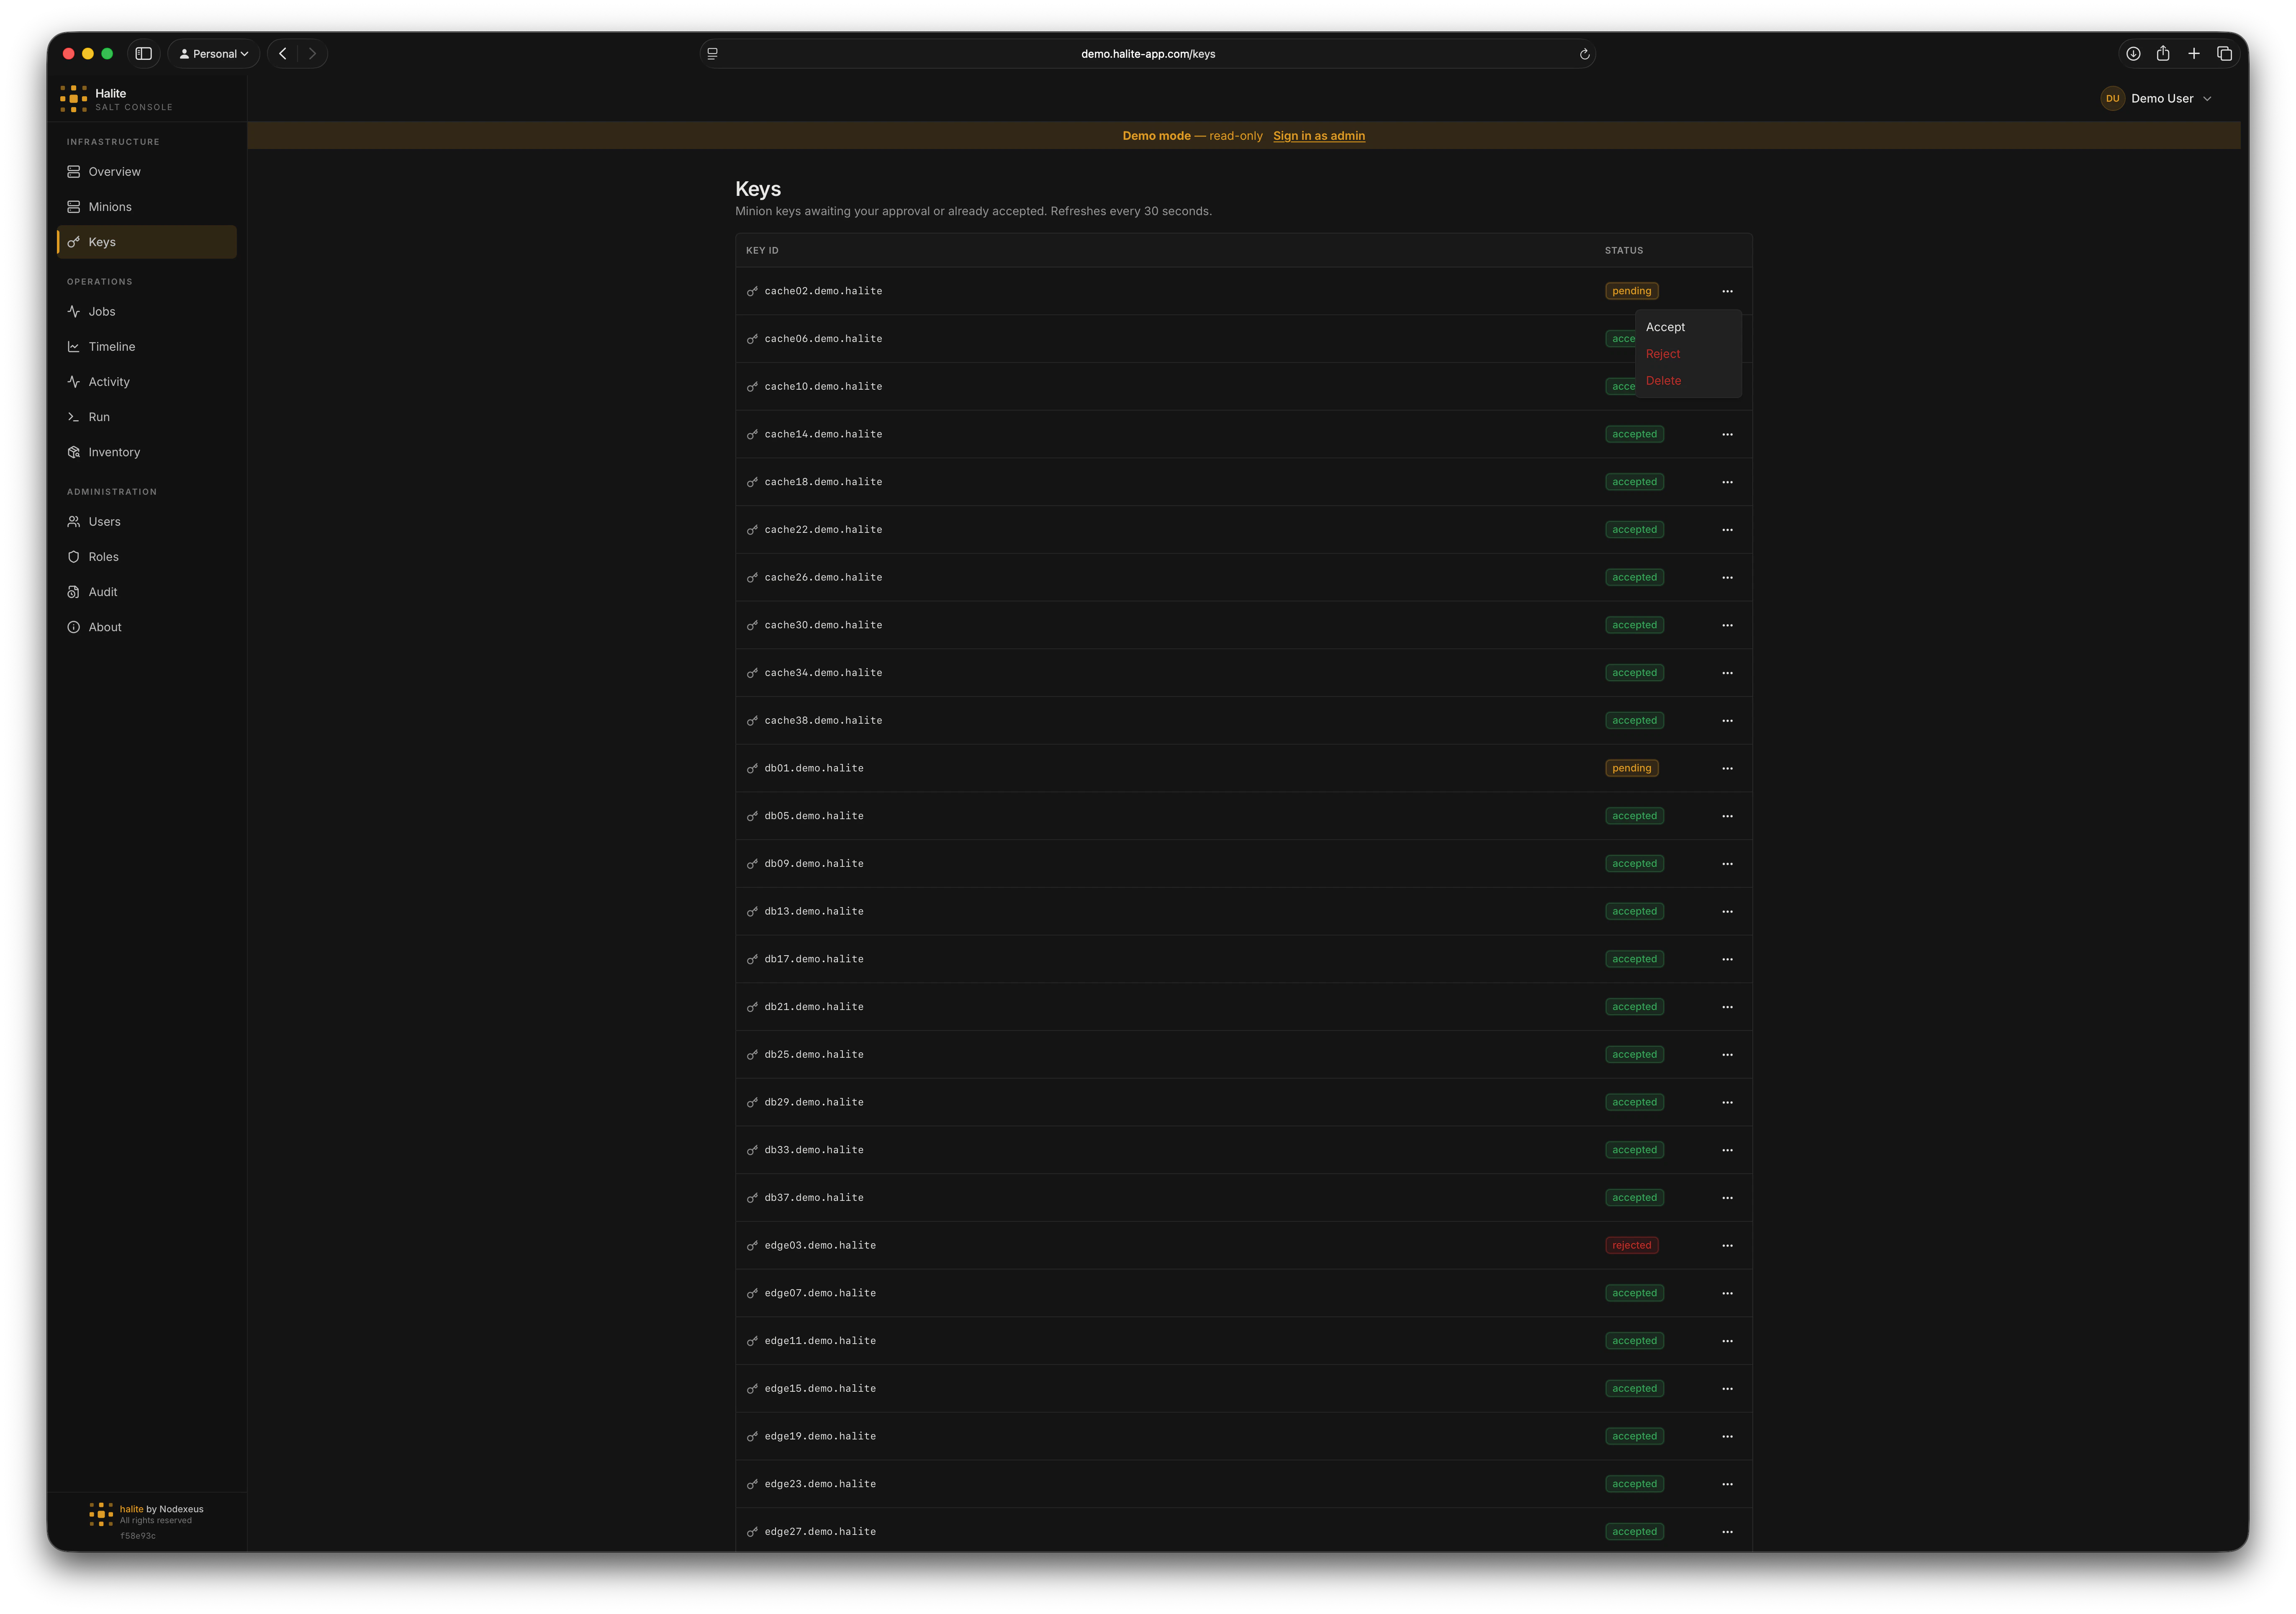Open actions menu for cache22.demo.halite
2296x1614 pixels.
click(x=1726, y=530)
